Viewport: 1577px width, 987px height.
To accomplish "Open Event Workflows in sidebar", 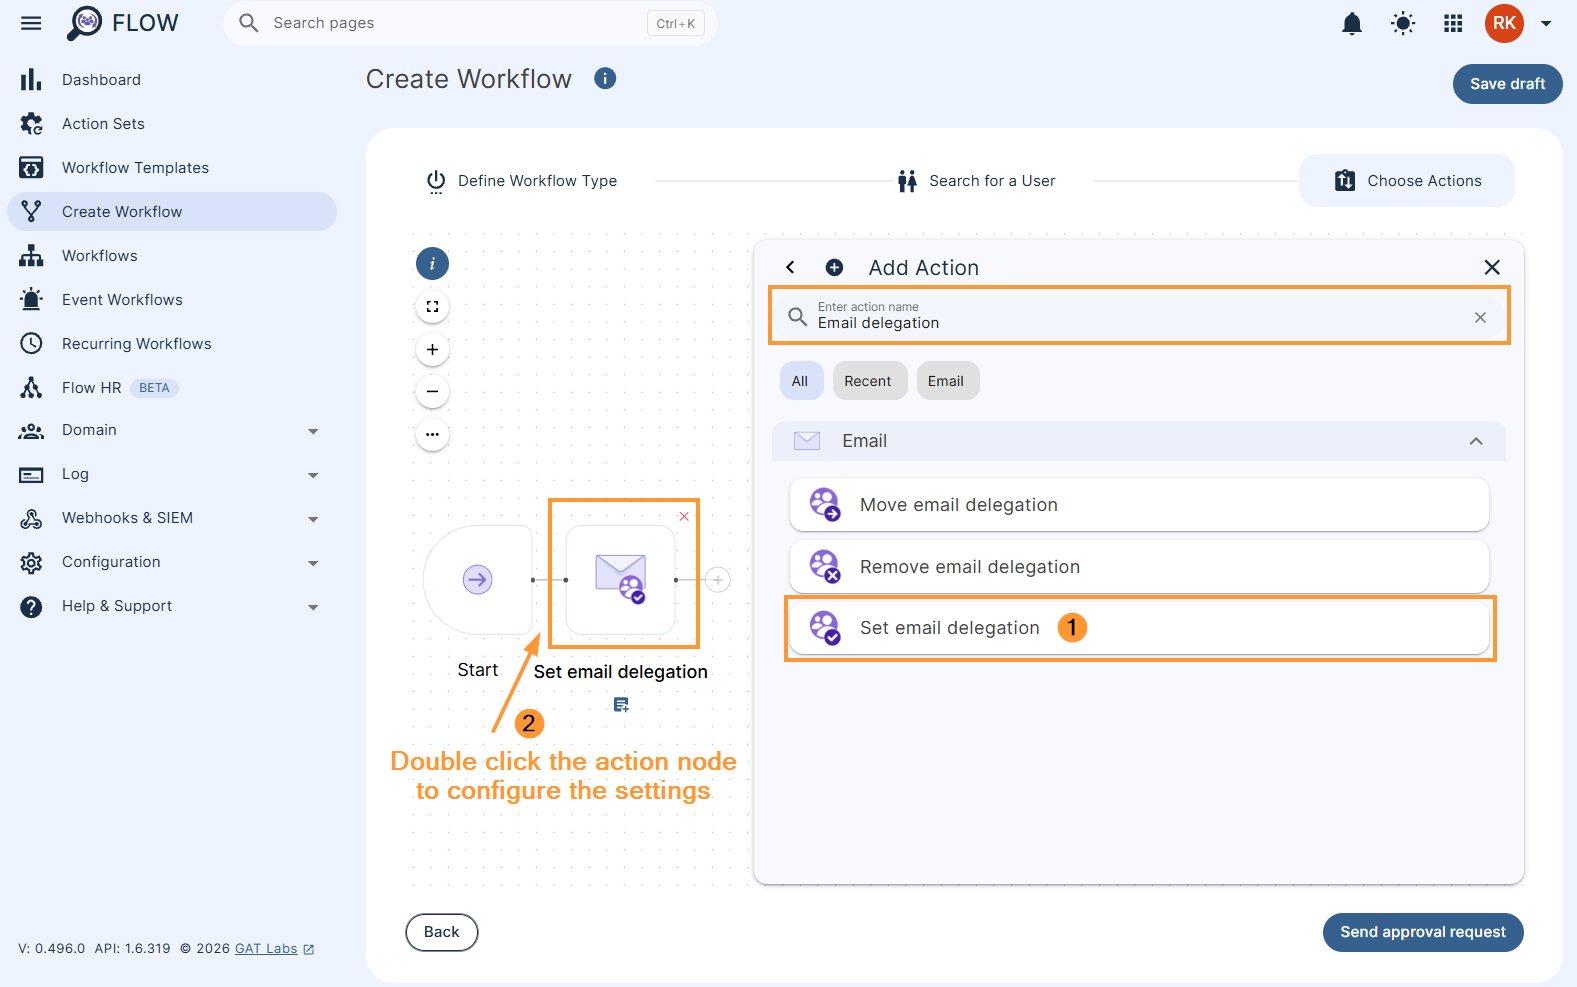I will click(172, 300).
